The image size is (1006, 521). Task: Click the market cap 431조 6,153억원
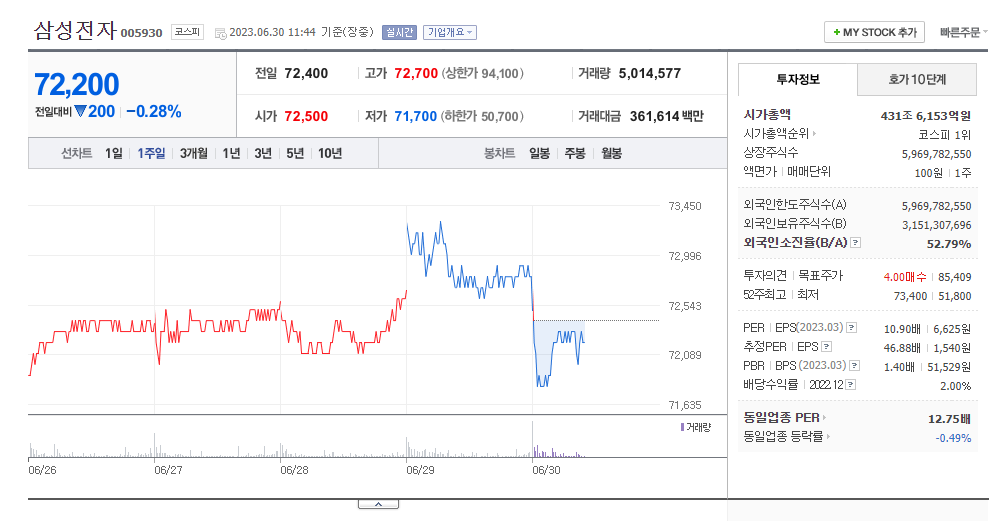coord(926,116)
